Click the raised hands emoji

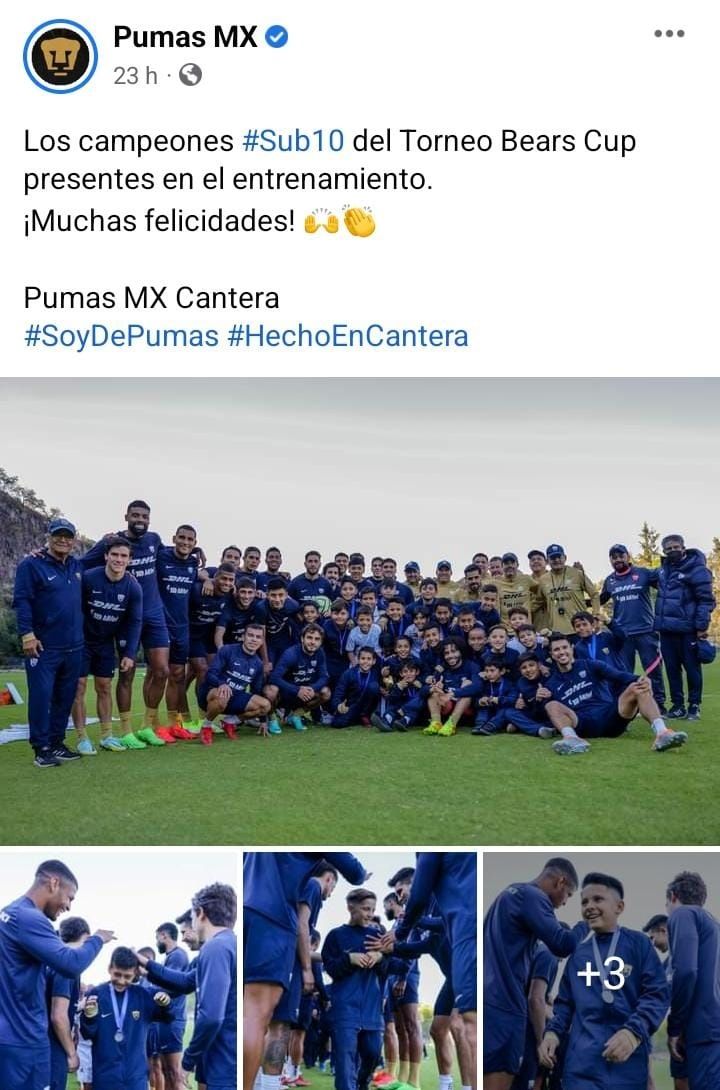(x=321, y=222)
